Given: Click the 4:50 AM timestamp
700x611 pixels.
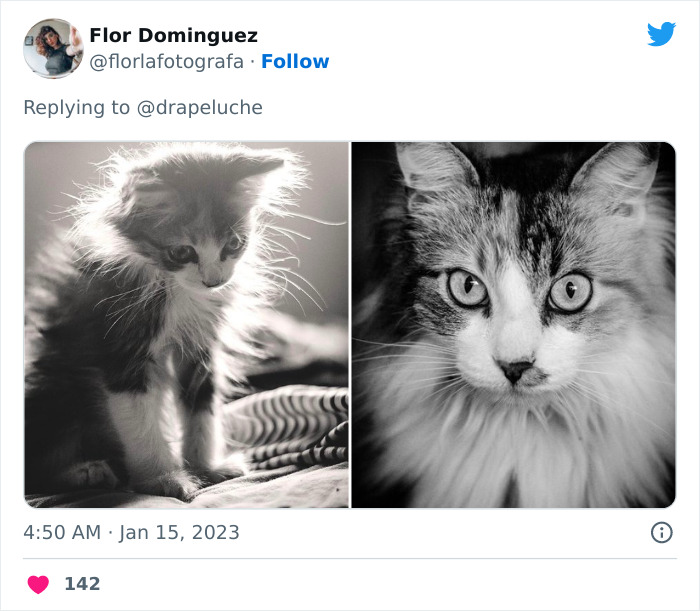Looking at the screenshot, I should tap(62, 532).
